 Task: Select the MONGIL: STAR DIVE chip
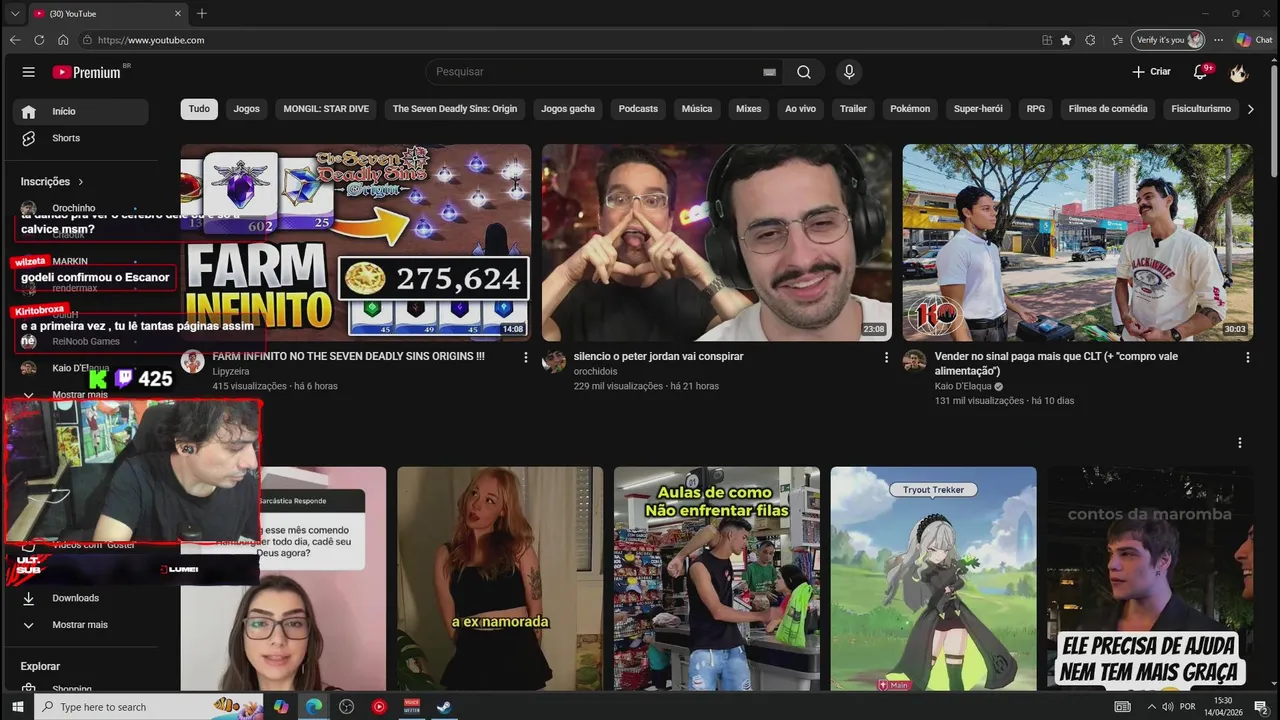(326, 108)
